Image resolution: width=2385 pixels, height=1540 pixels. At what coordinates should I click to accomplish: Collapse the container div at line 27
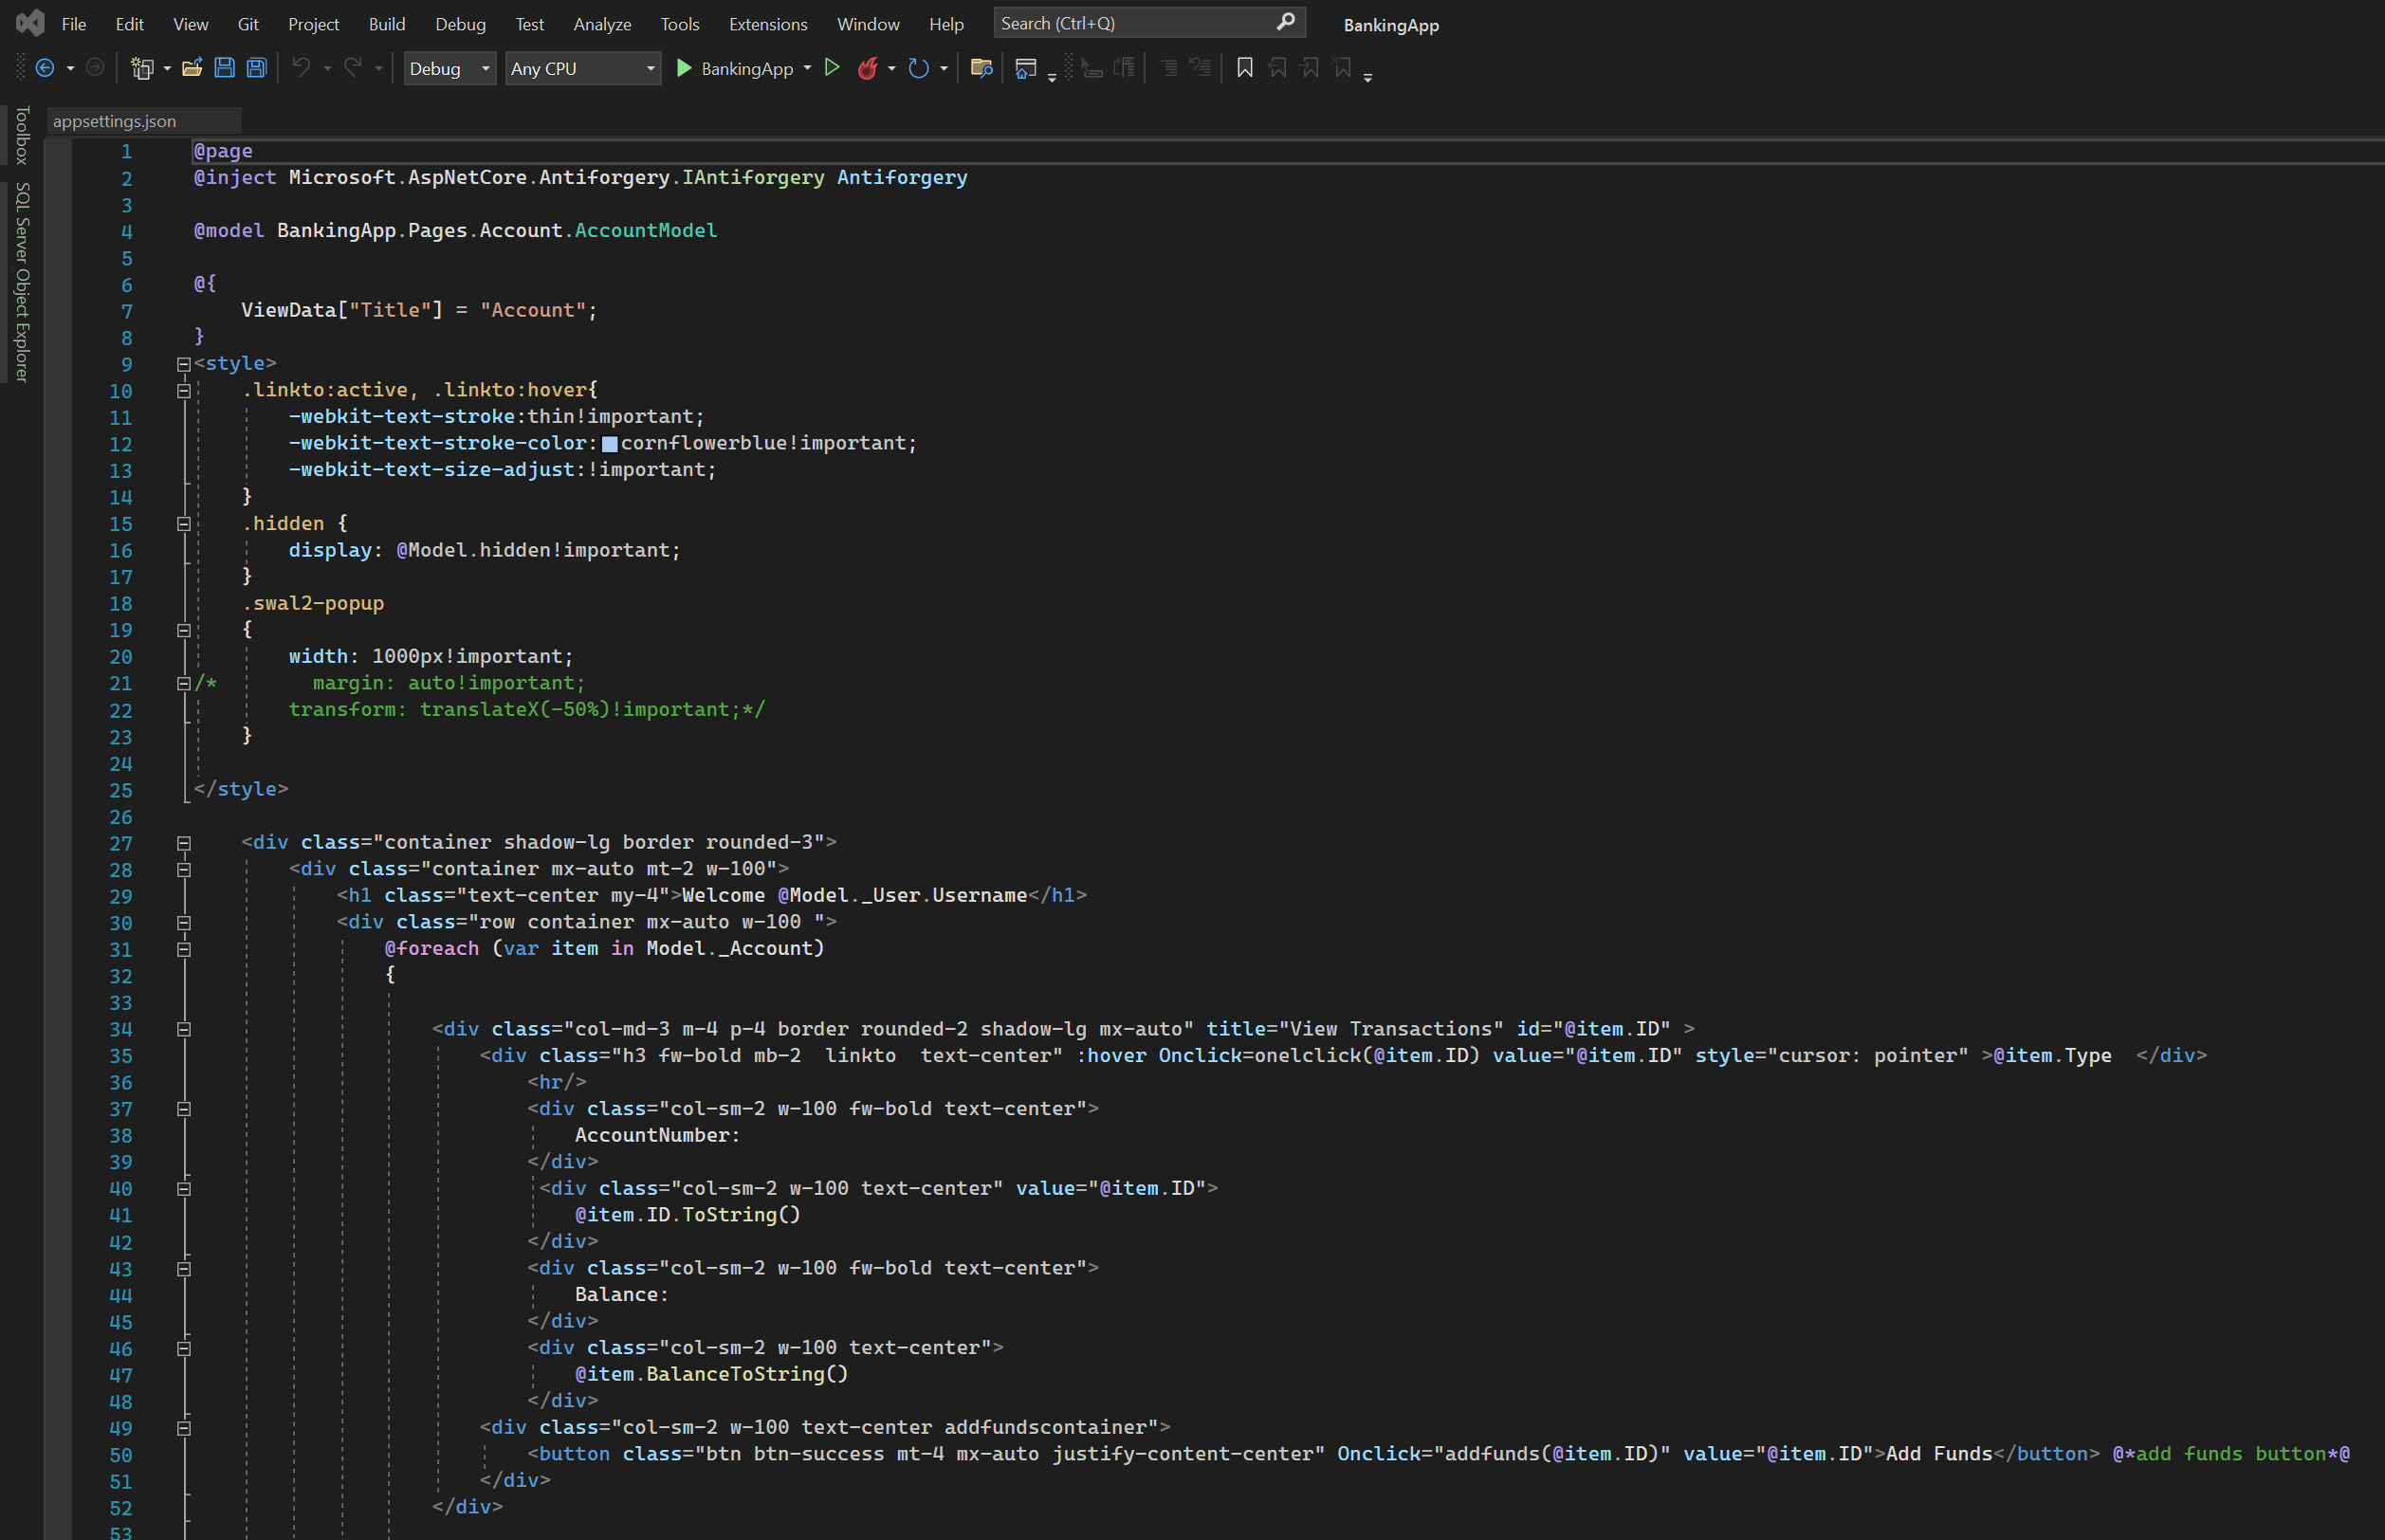point(184,843)
